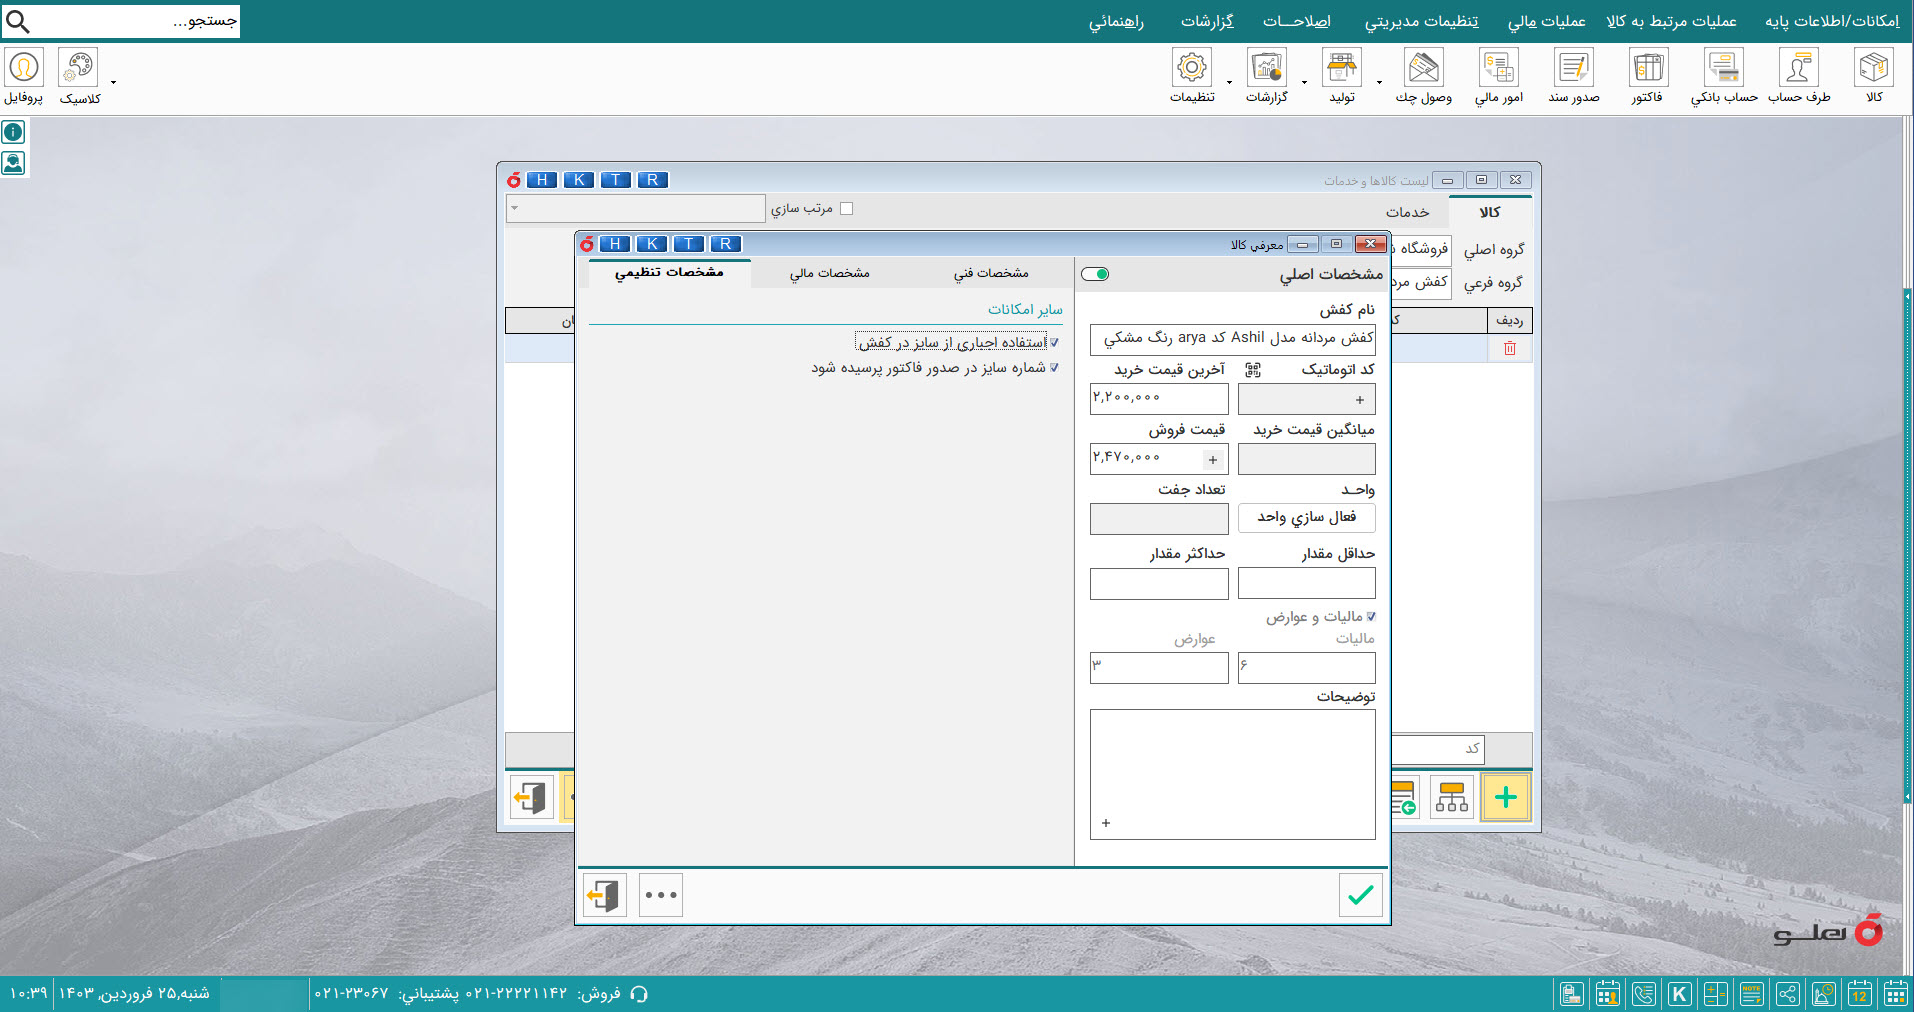Image resolution: width=1914 pixels, height=1012 pixels.
Task: Uncheck استفاده اجباري از سايز در كفش
Action: tap(1053, 343)
